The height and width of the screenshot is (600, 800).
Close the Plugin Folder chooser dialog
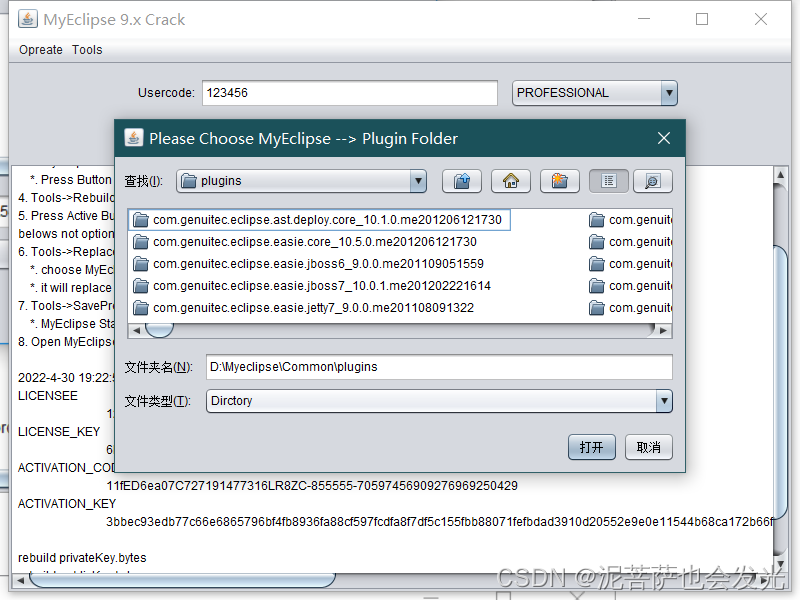click(664, 138)
